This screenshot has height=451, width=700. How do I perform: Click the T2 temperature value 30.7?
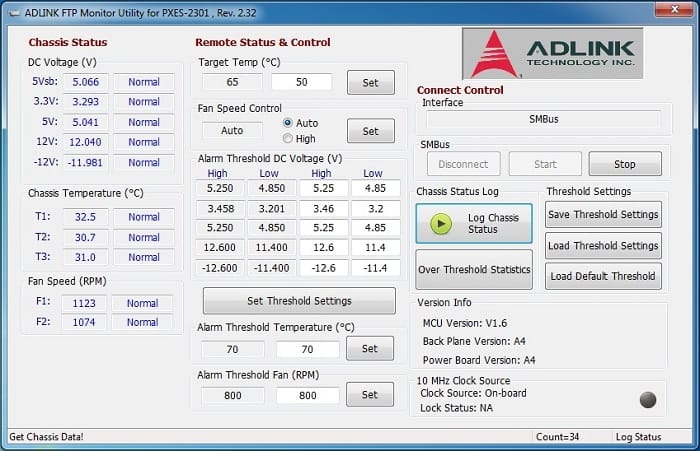pyautogui.click(x=85, y=237)
